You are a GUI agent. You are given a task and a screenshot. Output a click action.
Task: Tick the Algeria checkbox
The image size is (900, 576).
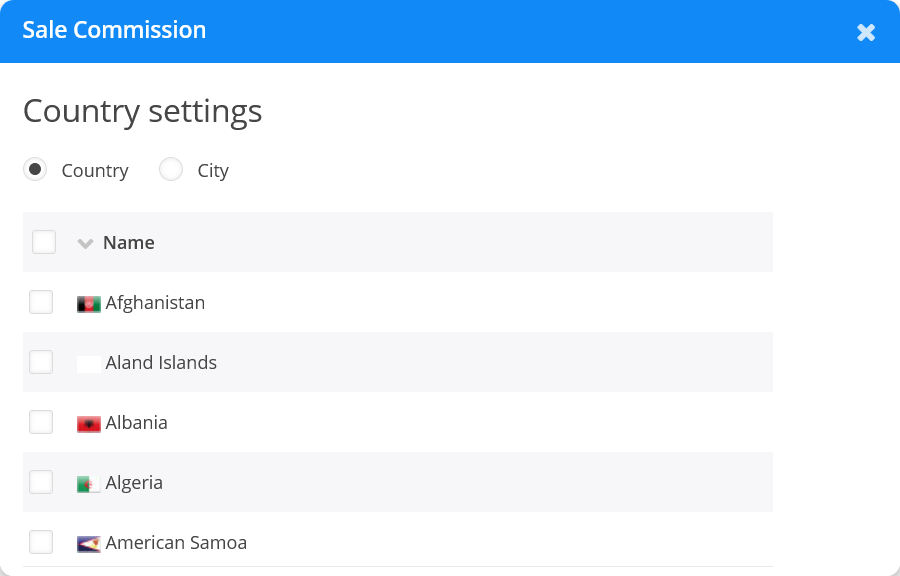[41, 482]
